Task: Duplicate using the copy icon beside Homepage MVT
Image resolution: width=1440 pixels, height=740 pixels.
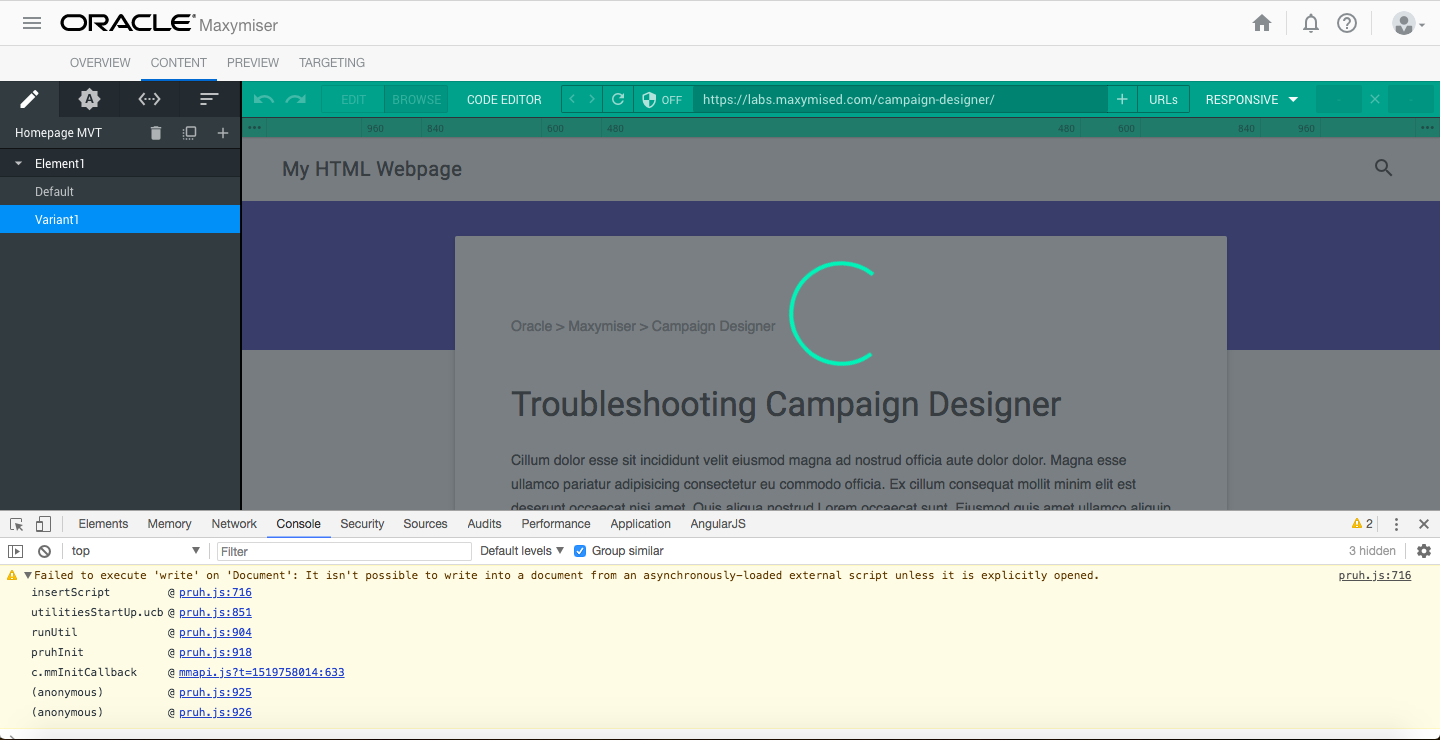Action: click(190, 133)
